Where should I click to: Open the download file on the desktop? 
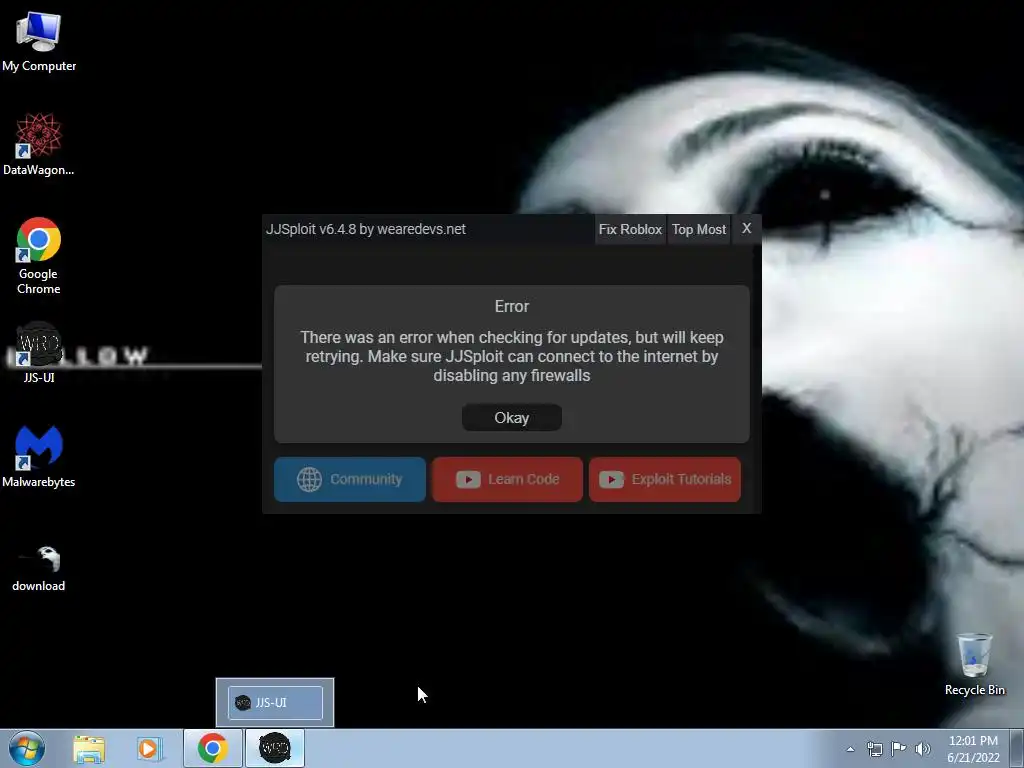click(39, 568)
